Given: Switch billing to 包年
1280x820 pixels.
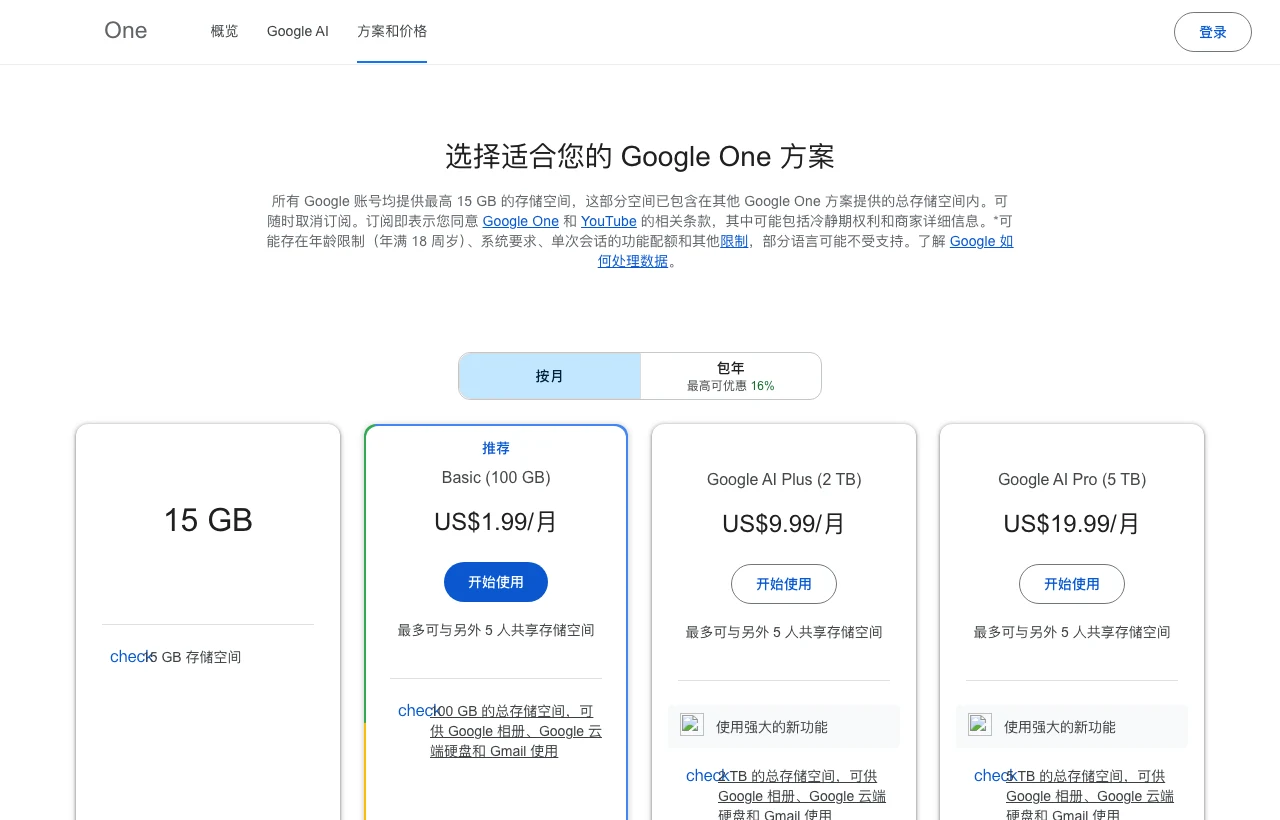Looking at the screenshot, I should 731,376.
